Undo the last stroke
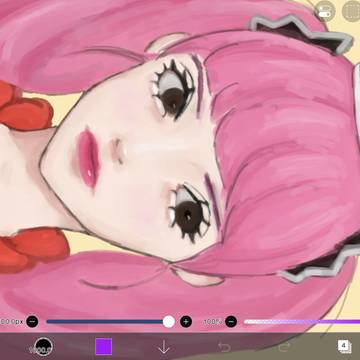Viewport: 360px width, 360px height. click(224, 347)
